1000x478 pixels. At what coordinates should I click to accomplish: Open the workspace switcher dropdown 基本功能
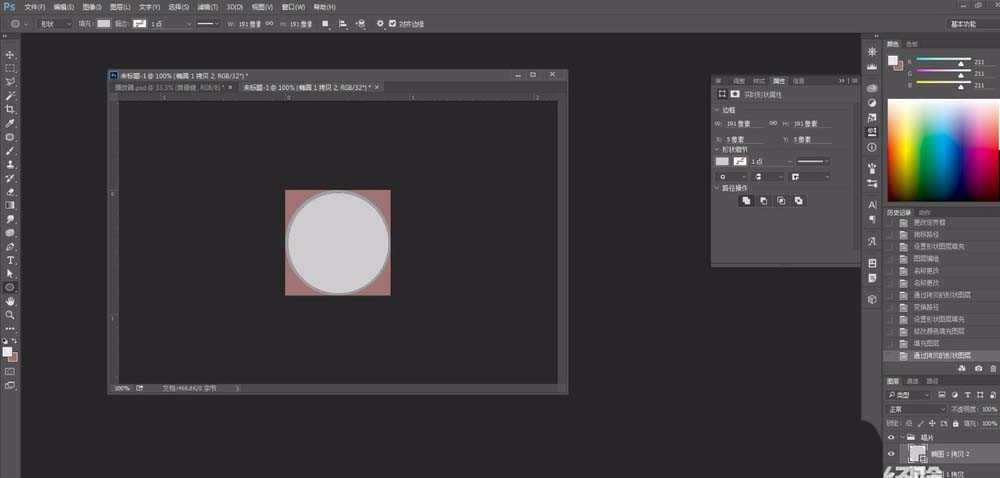tap(971, 23)
